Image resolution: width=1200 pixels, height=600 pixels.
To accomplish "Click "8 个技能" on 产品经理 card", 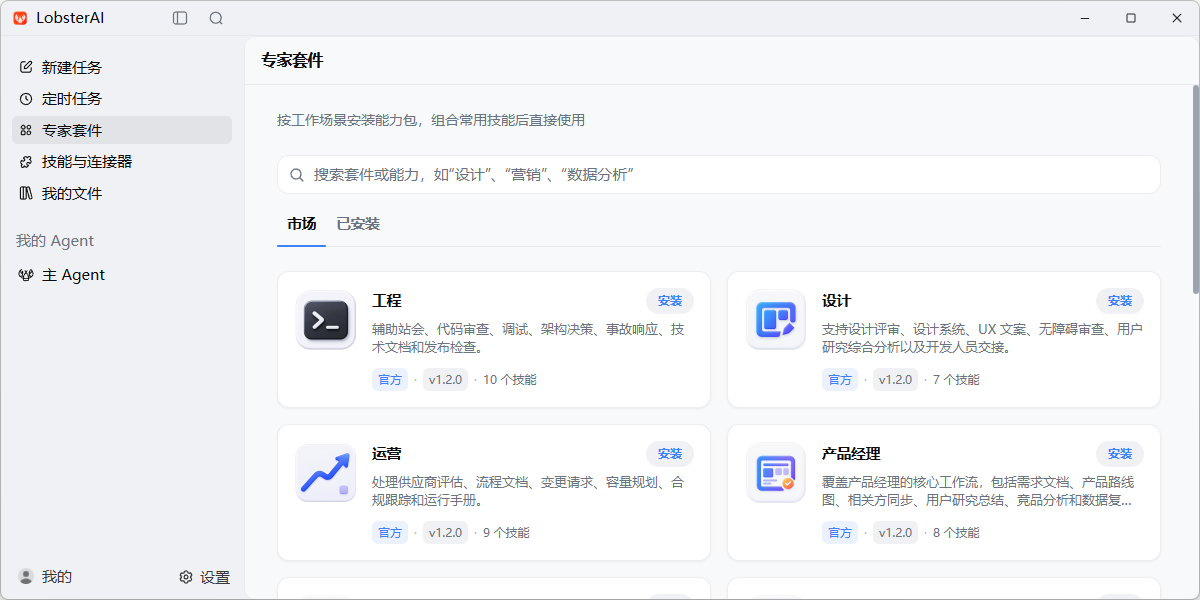I will 956,533.
